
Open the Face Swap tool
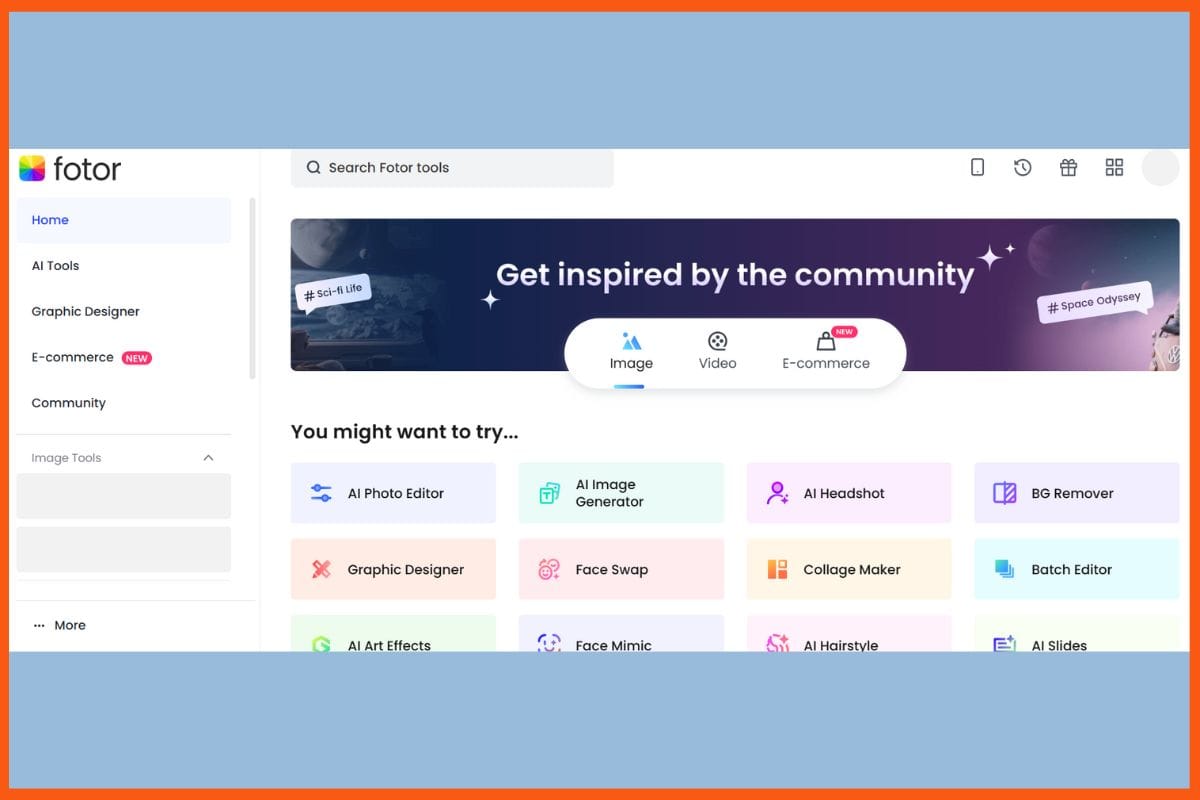621,569
